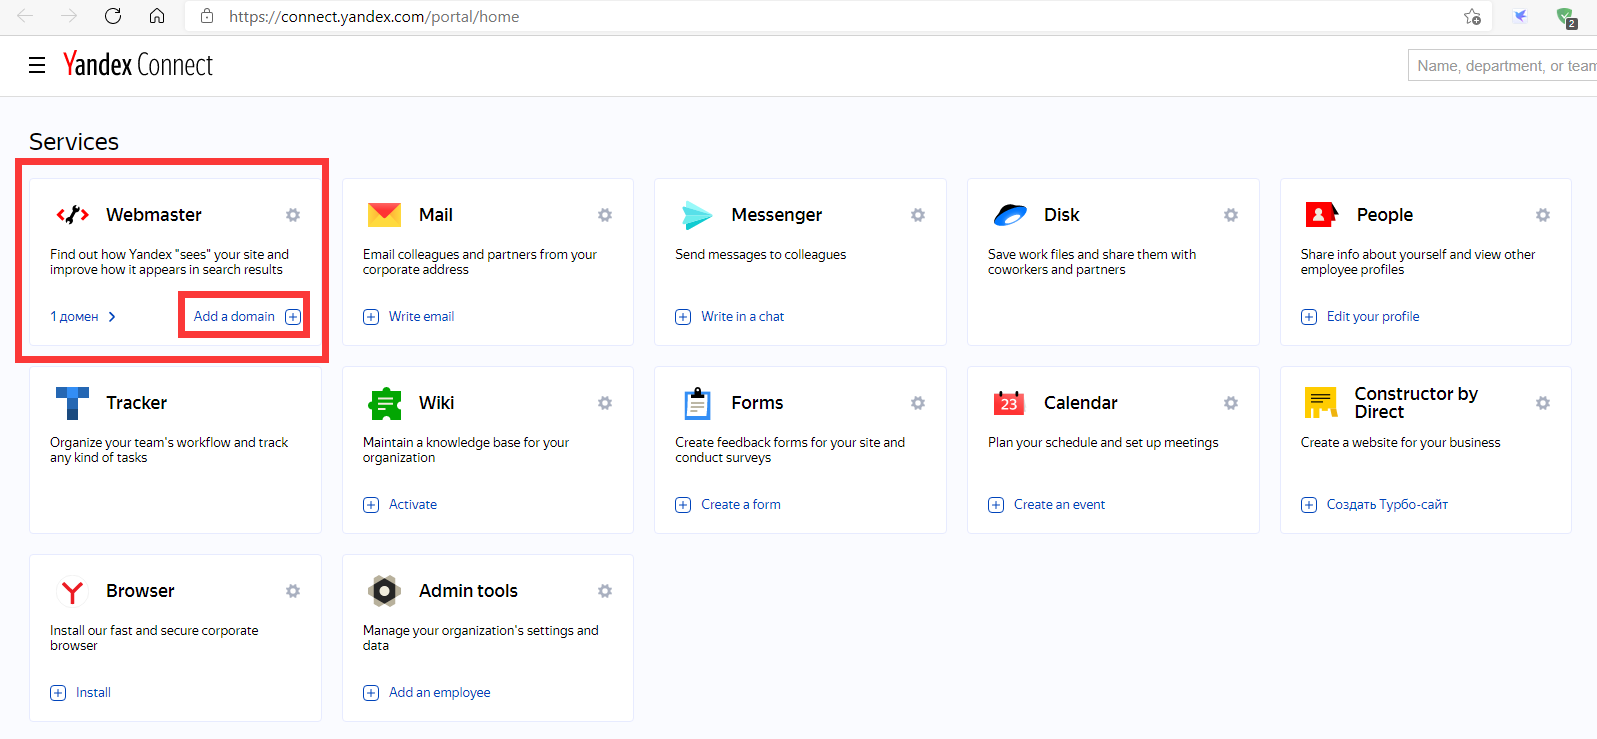Click the site lock icon in the address bar
Viewport: 1597px width, 739px height.
click(207, 16)
